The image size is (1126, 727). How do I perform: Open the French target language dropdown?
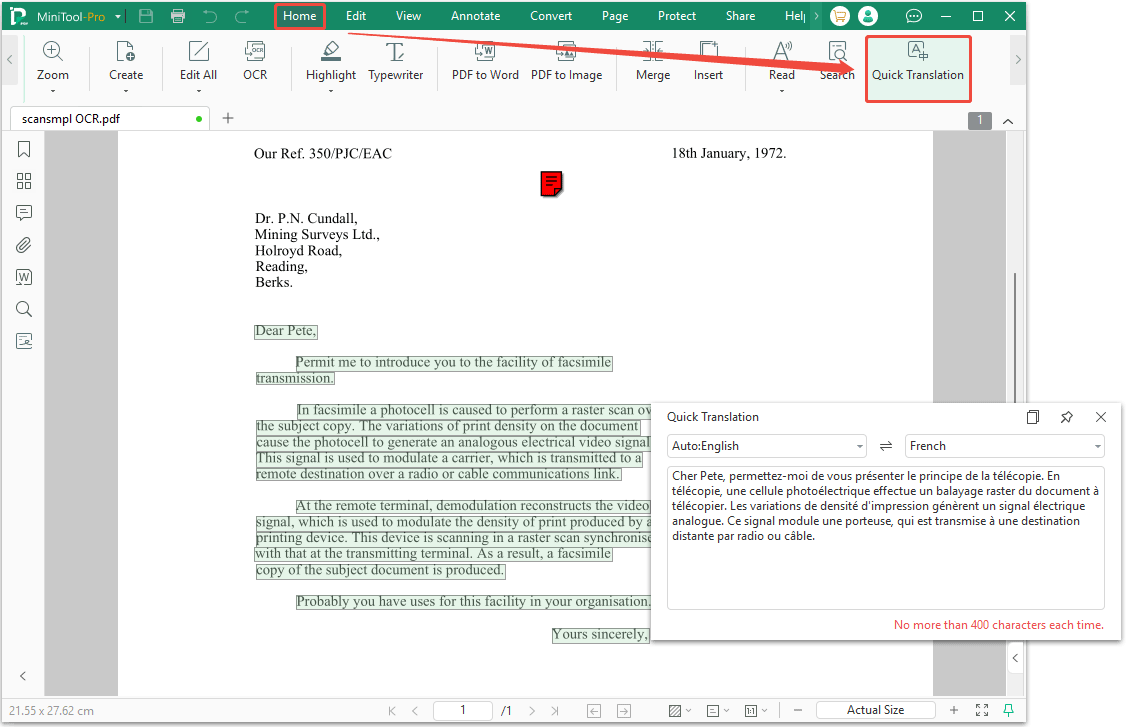1096,445
